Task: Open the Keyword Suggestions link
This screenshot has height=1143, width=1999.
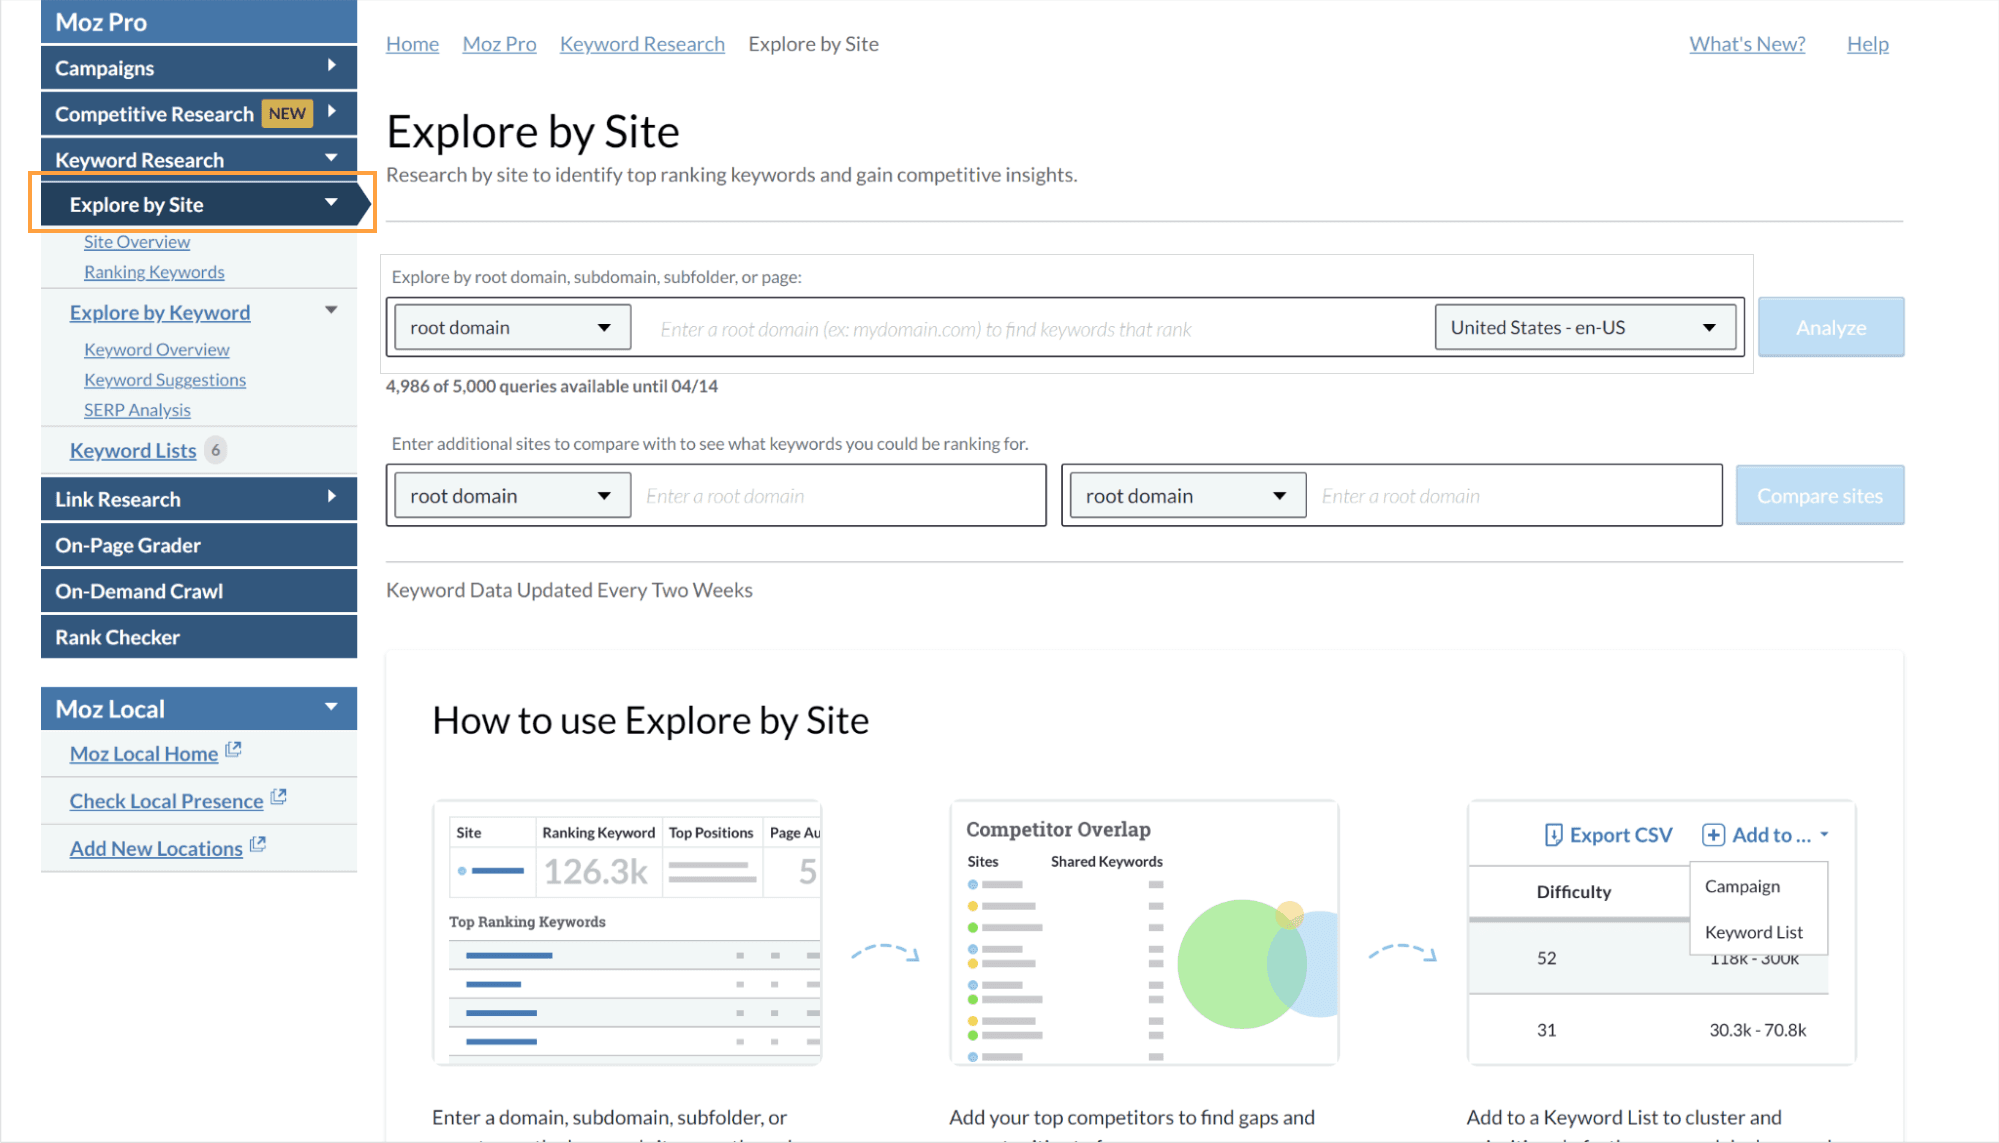Action: coord(165,380)
